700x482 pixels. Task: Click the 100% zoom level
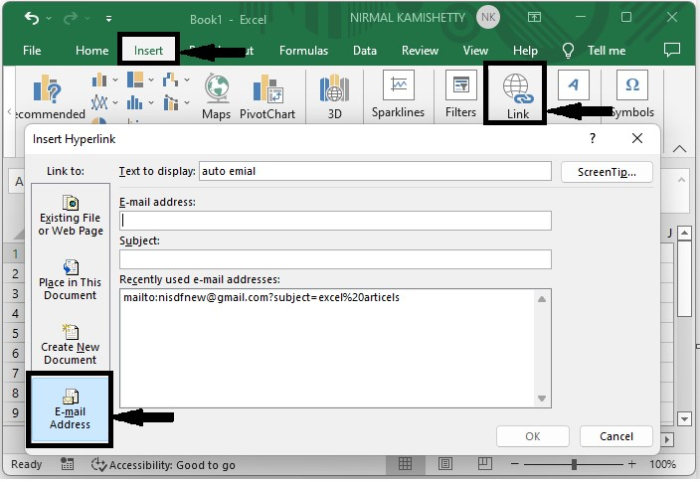[x=662, y=464]
